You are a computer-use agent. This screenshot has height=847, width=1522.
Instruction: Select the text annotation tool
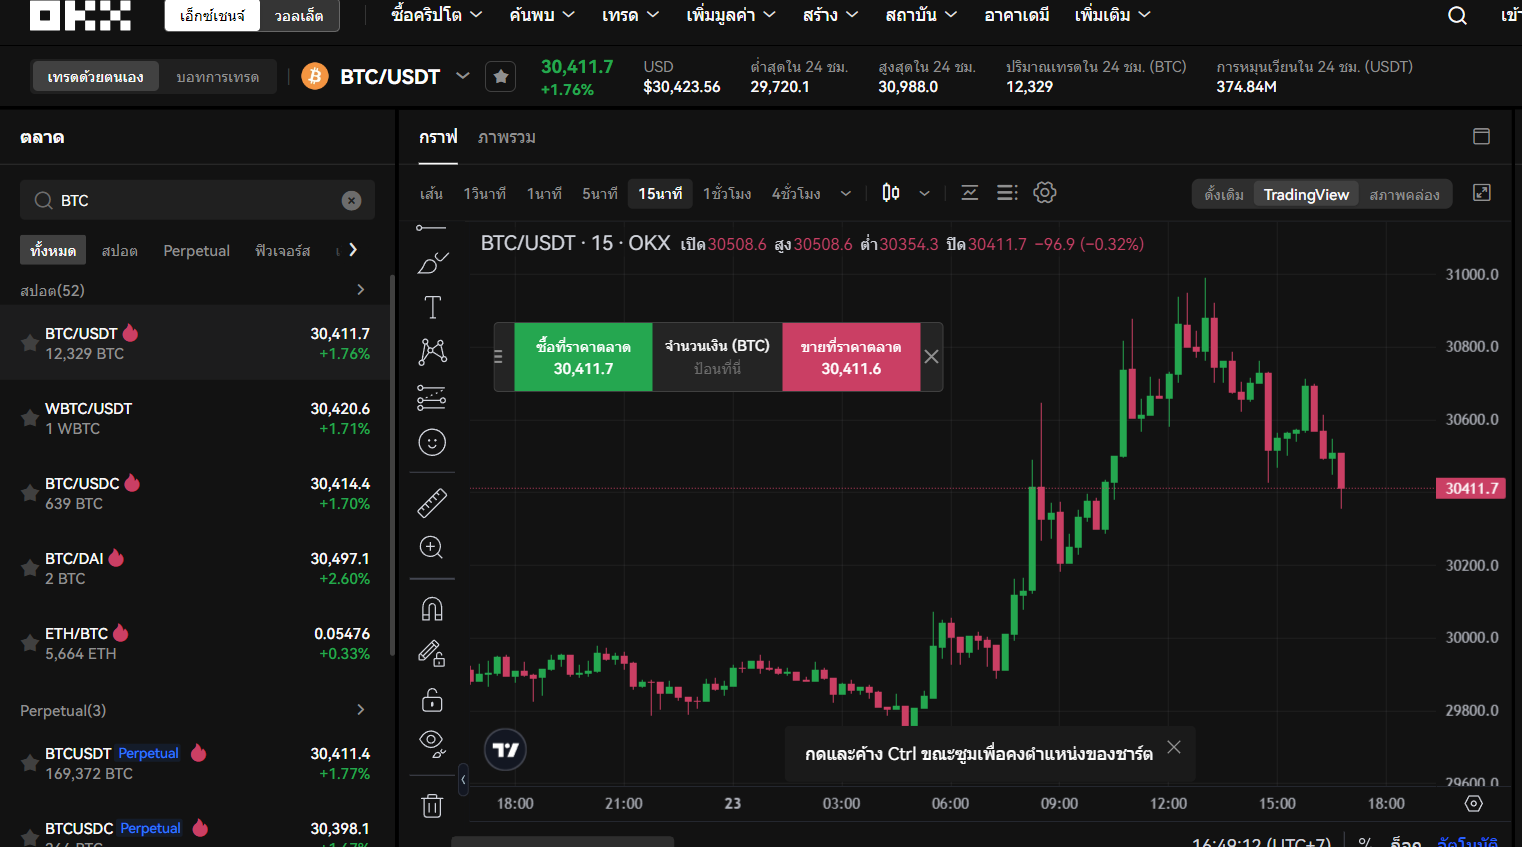pyautogui.click(x=432, y=307)
